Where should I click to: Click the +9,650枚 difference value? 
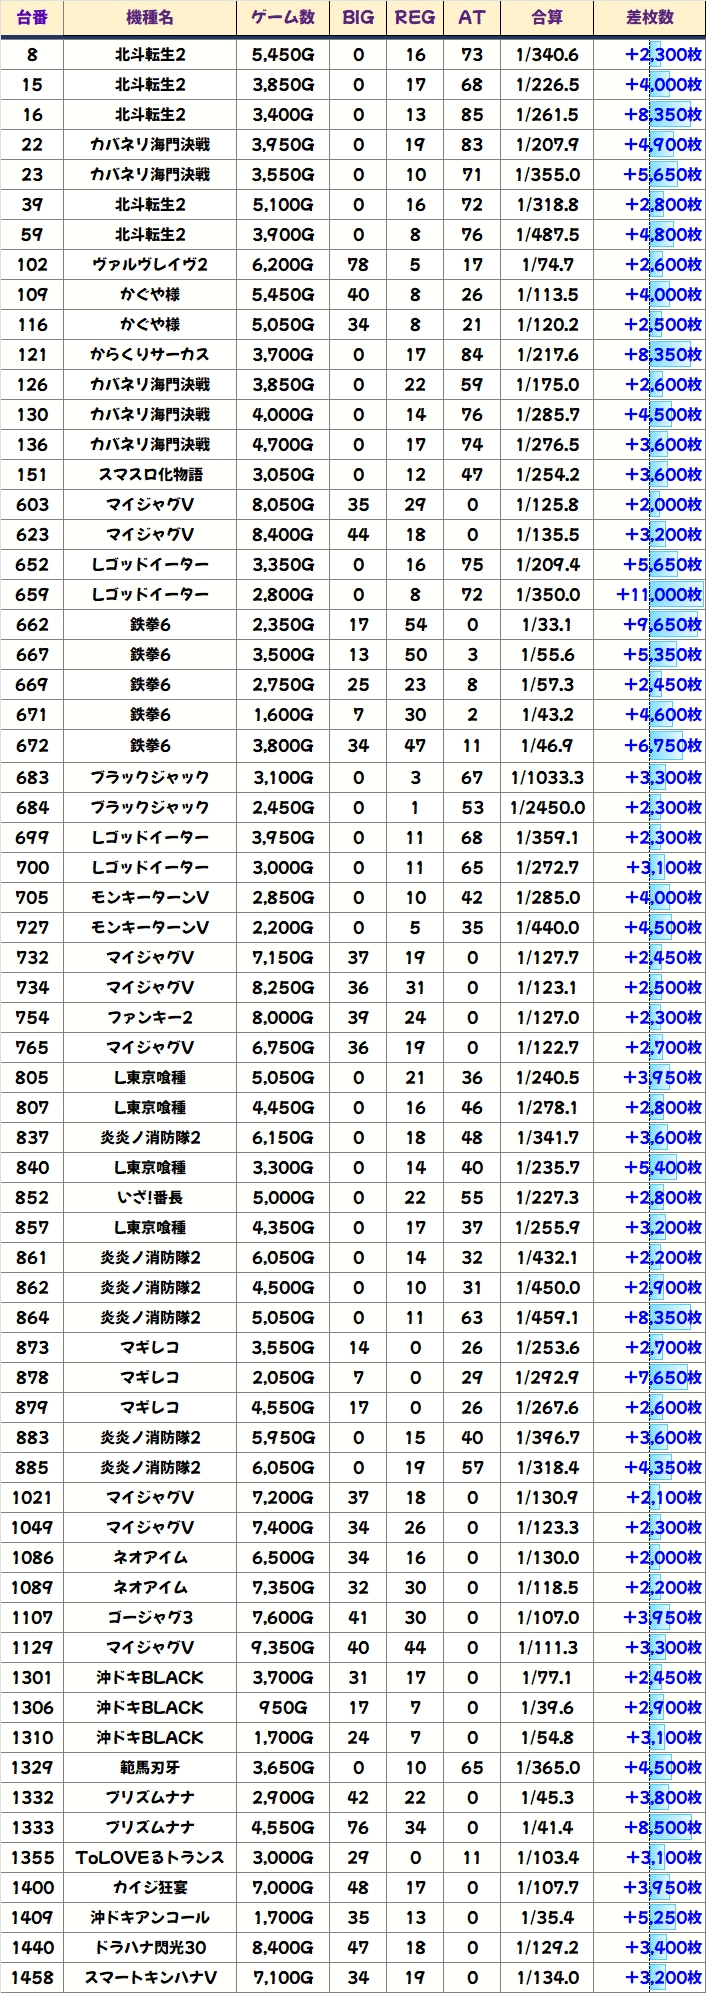(x=662, y=625)
